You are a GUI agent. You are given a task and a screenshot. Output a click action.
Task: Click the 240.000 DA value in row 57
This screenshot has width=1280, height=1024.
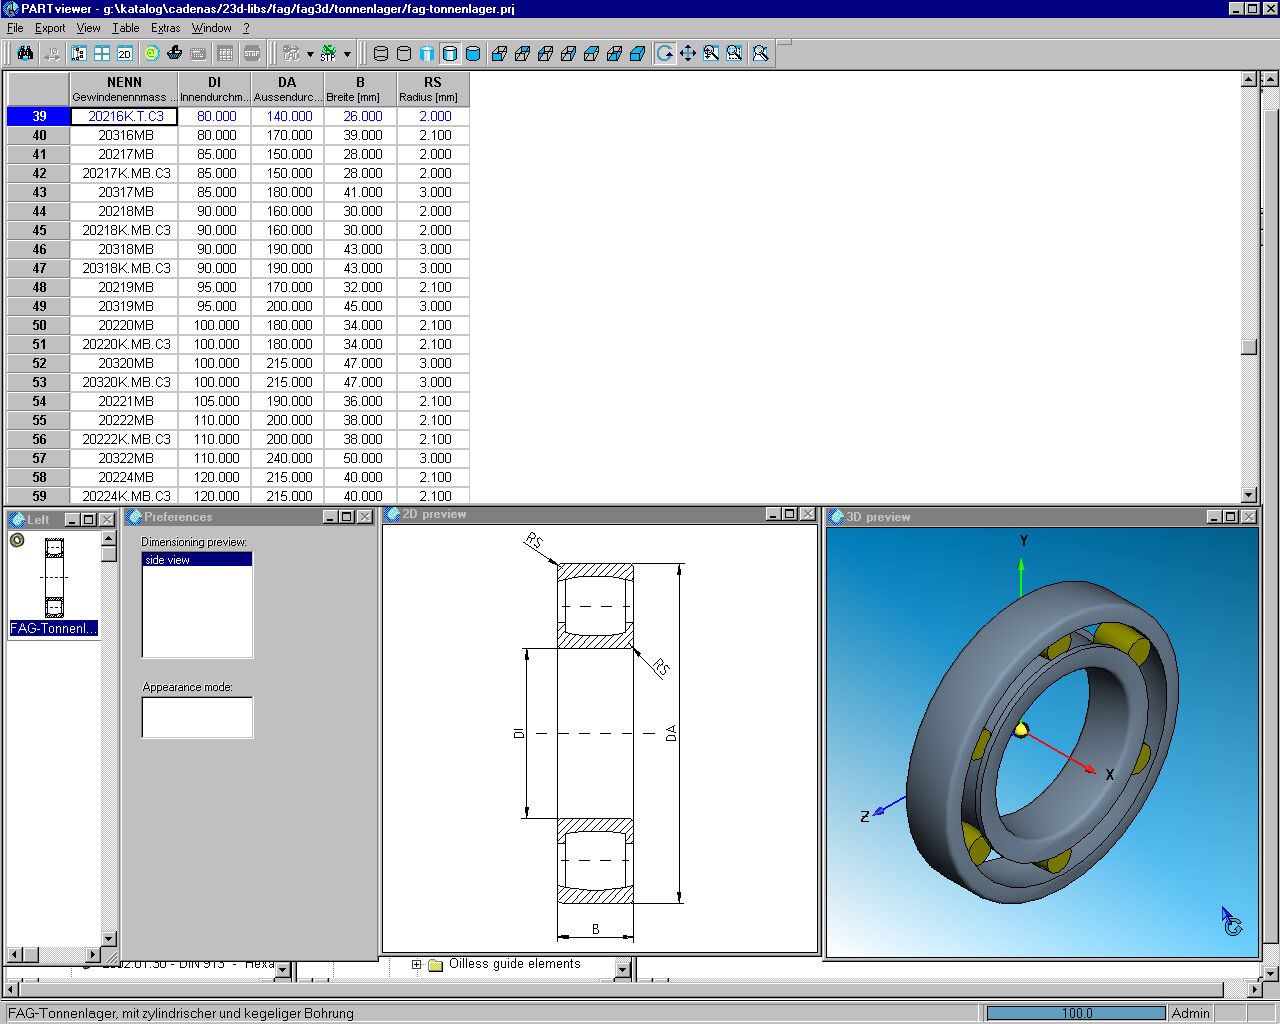click(x=288, y=458)
